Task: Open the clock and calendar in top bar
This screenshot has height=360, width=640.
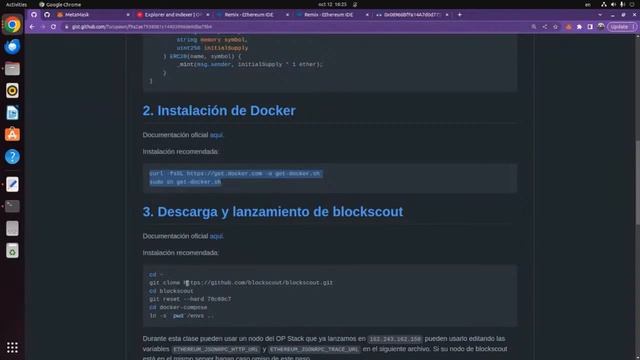Action: tap(332, 4)
